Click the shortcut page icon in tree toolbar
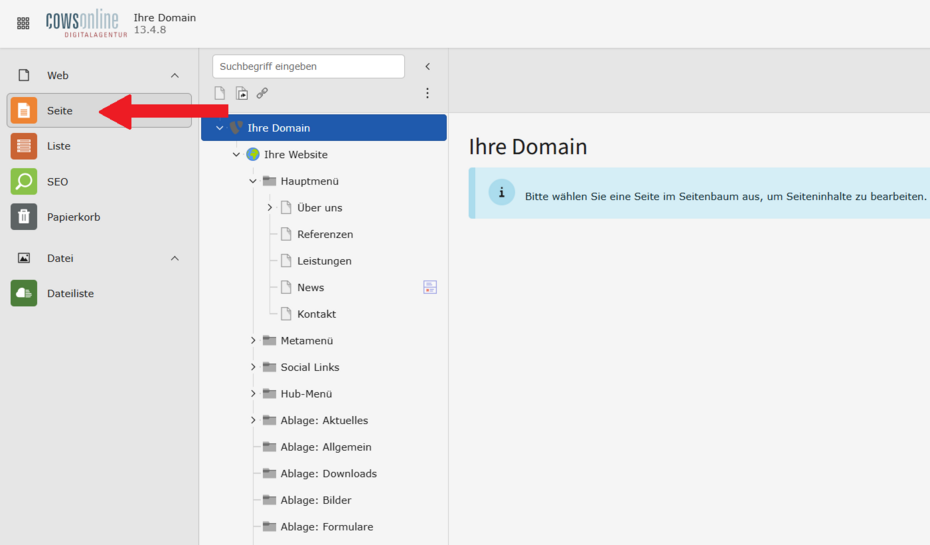 [x=241, y=93]
